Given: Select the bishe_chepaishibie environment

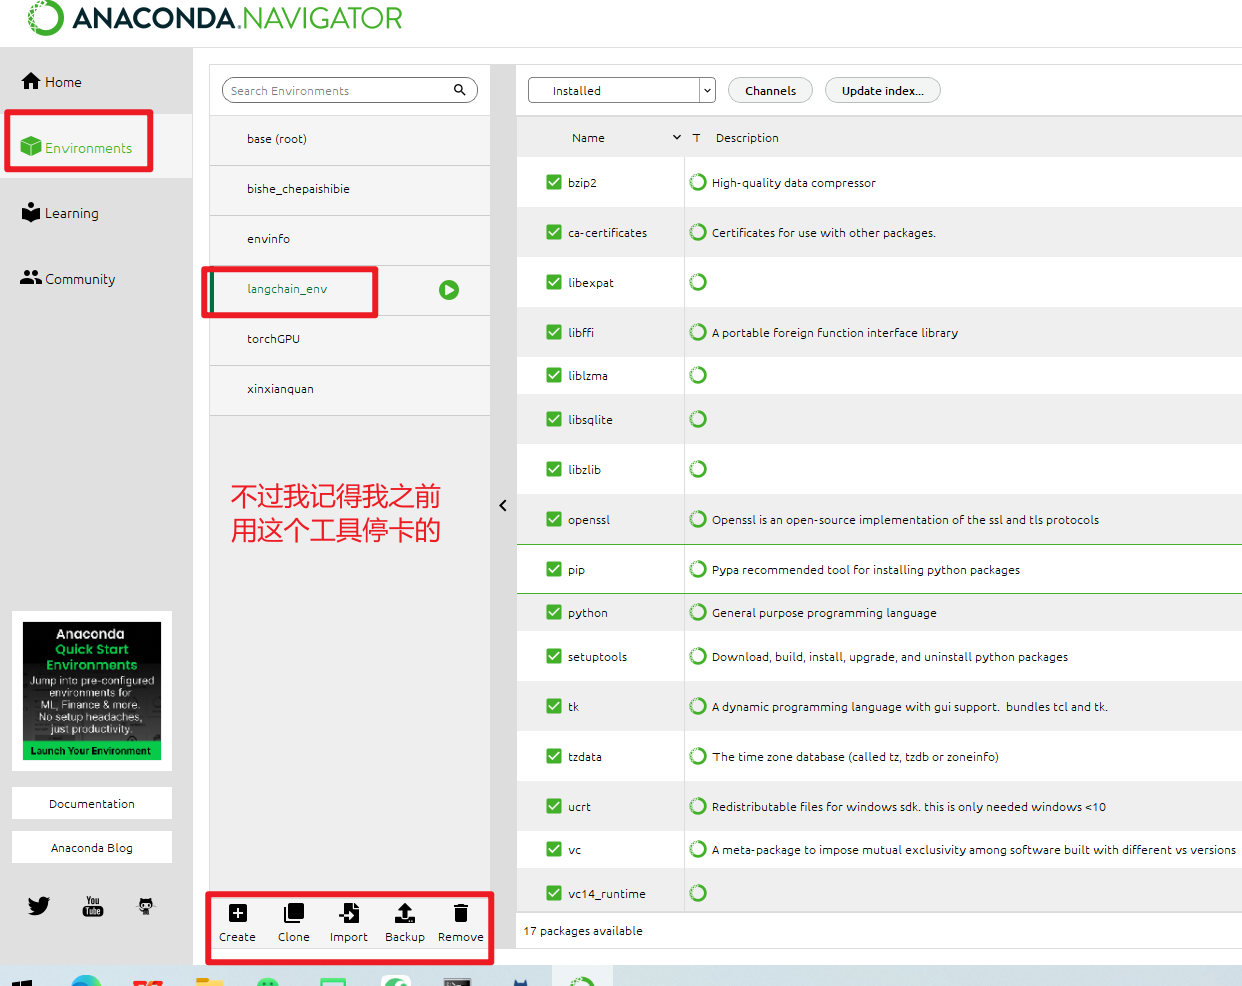Looking at the screenshot, I should 350,189.
